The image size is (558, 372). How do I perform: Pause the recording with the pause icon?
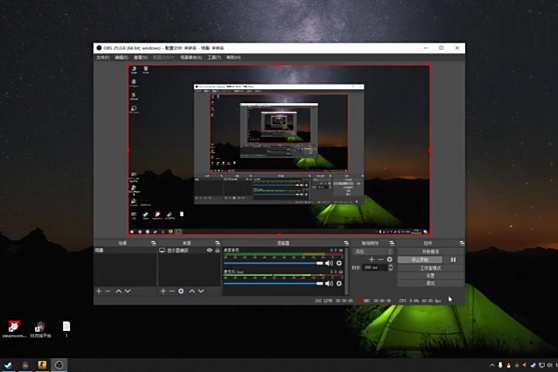coord(453,260)
